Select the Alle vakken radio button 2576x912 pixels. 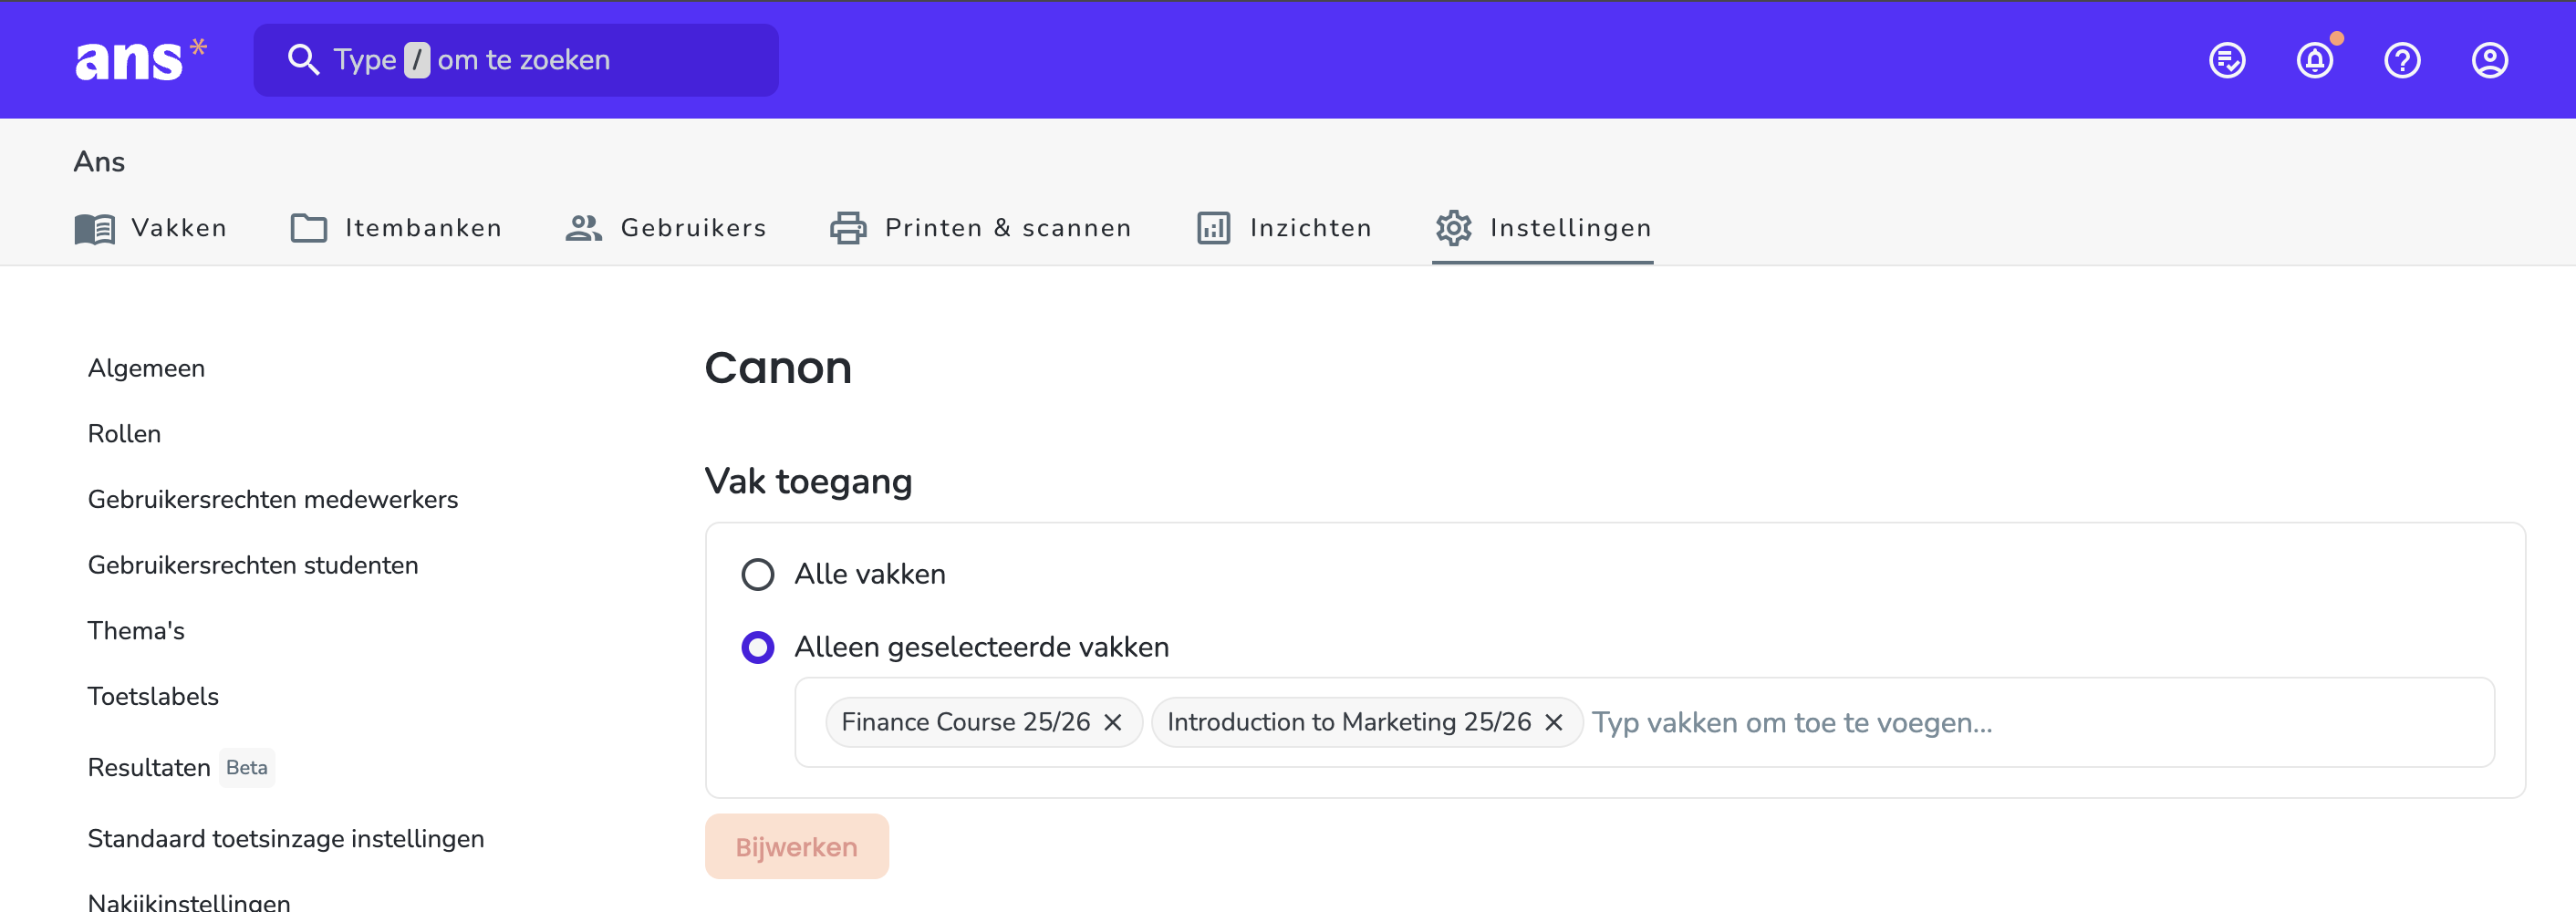[x=758, y=575]
